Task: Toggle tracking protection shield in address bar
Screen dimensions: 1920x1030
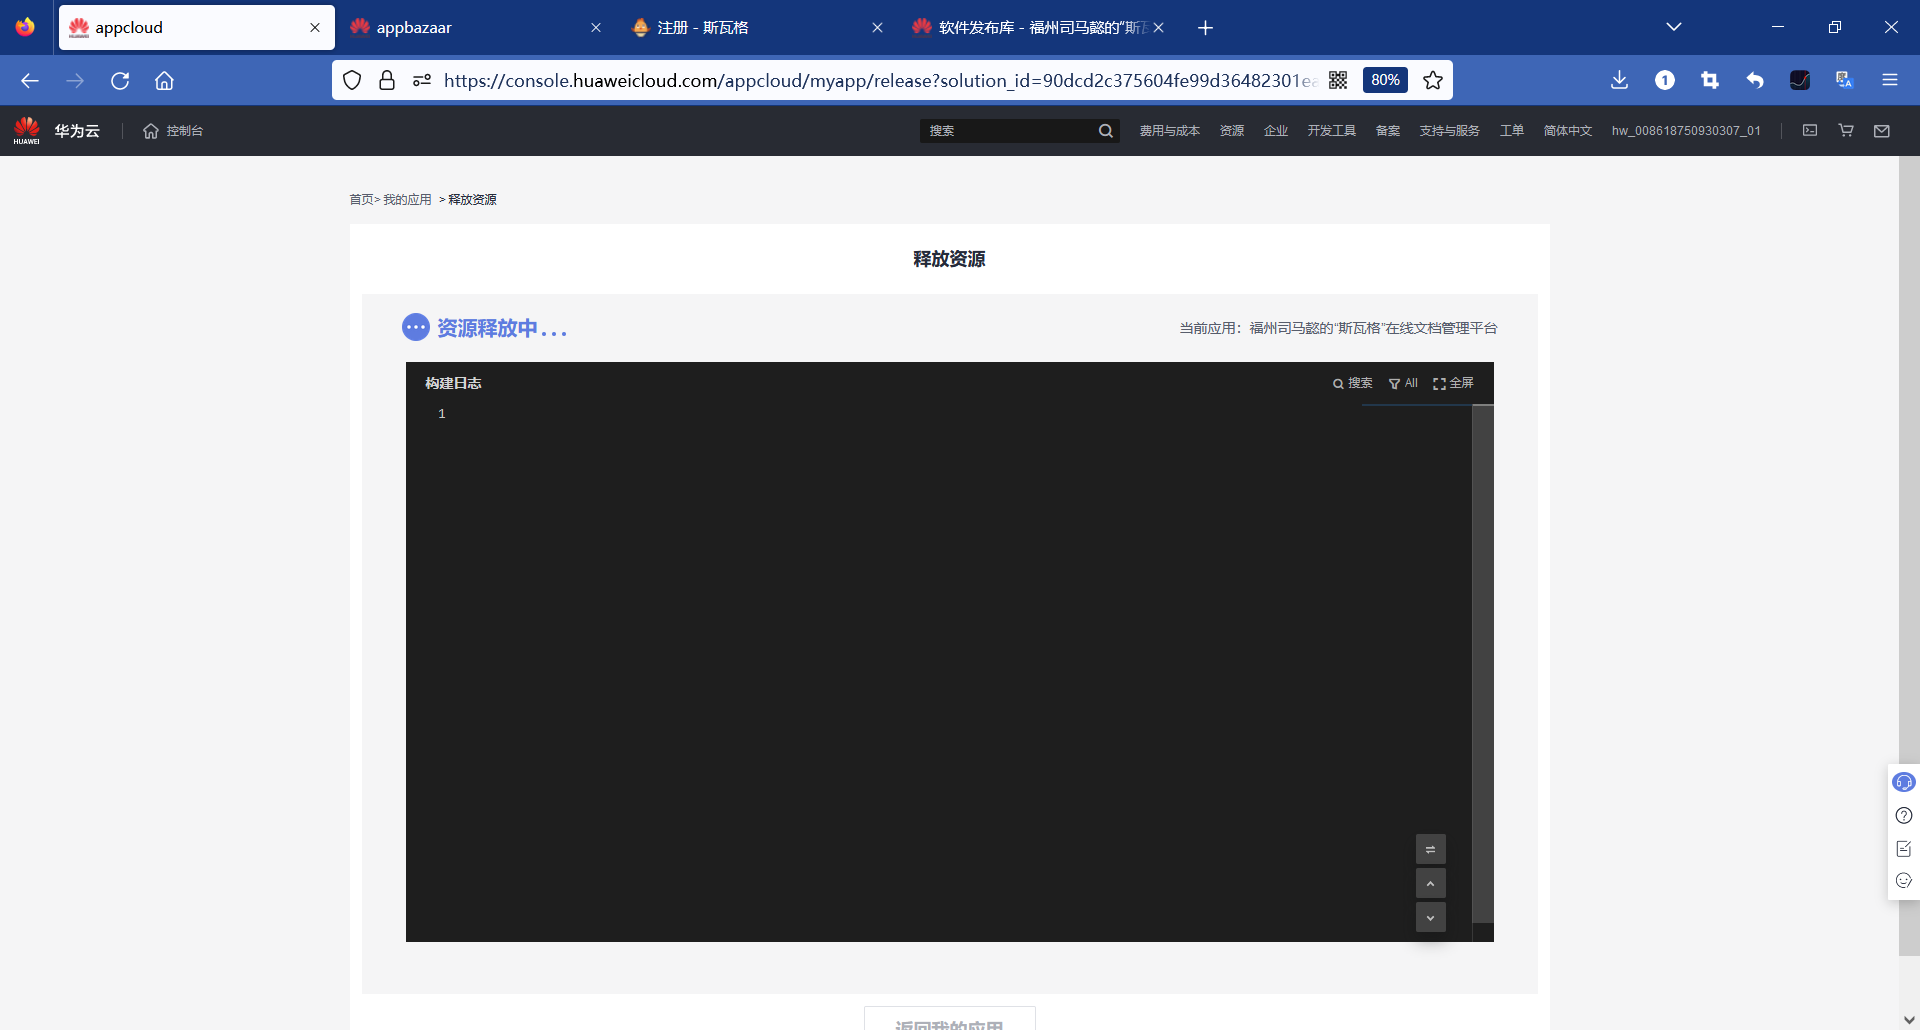Action: click(352, 80)
